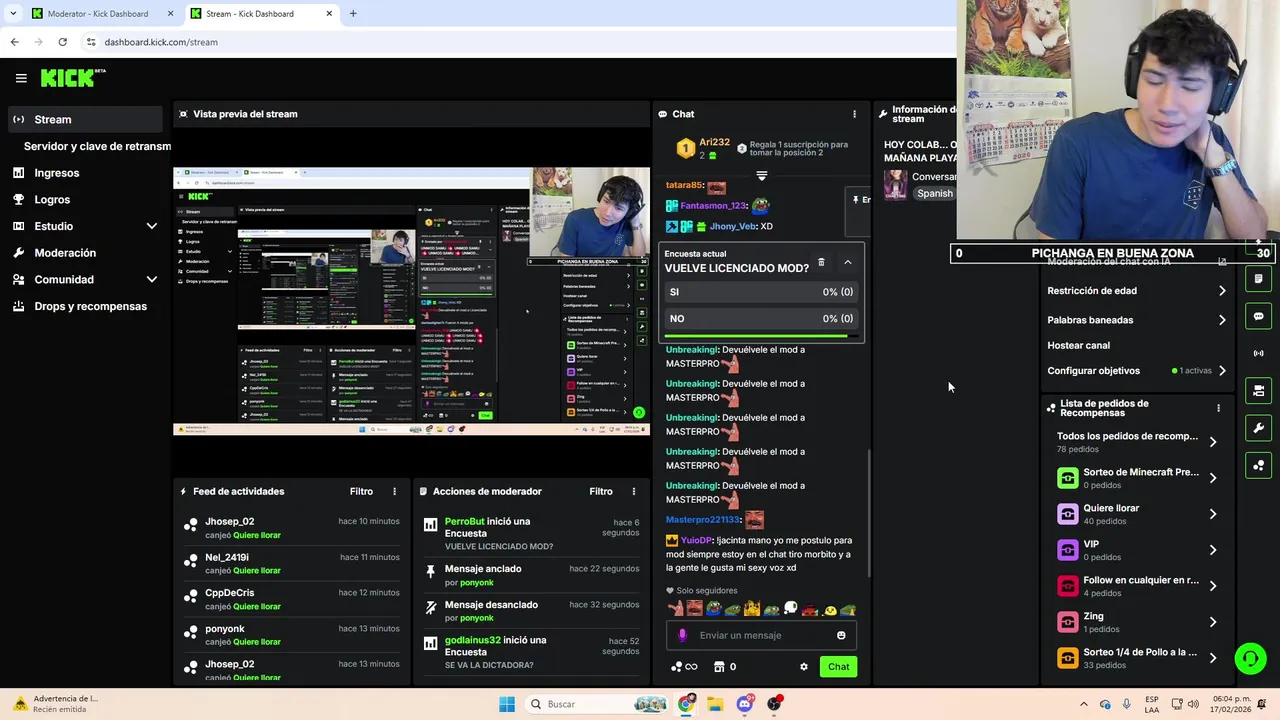Open the Lista de pedidos de Recompensas menu
This screenshot has height=720, width=1280.
point(1218,408)
